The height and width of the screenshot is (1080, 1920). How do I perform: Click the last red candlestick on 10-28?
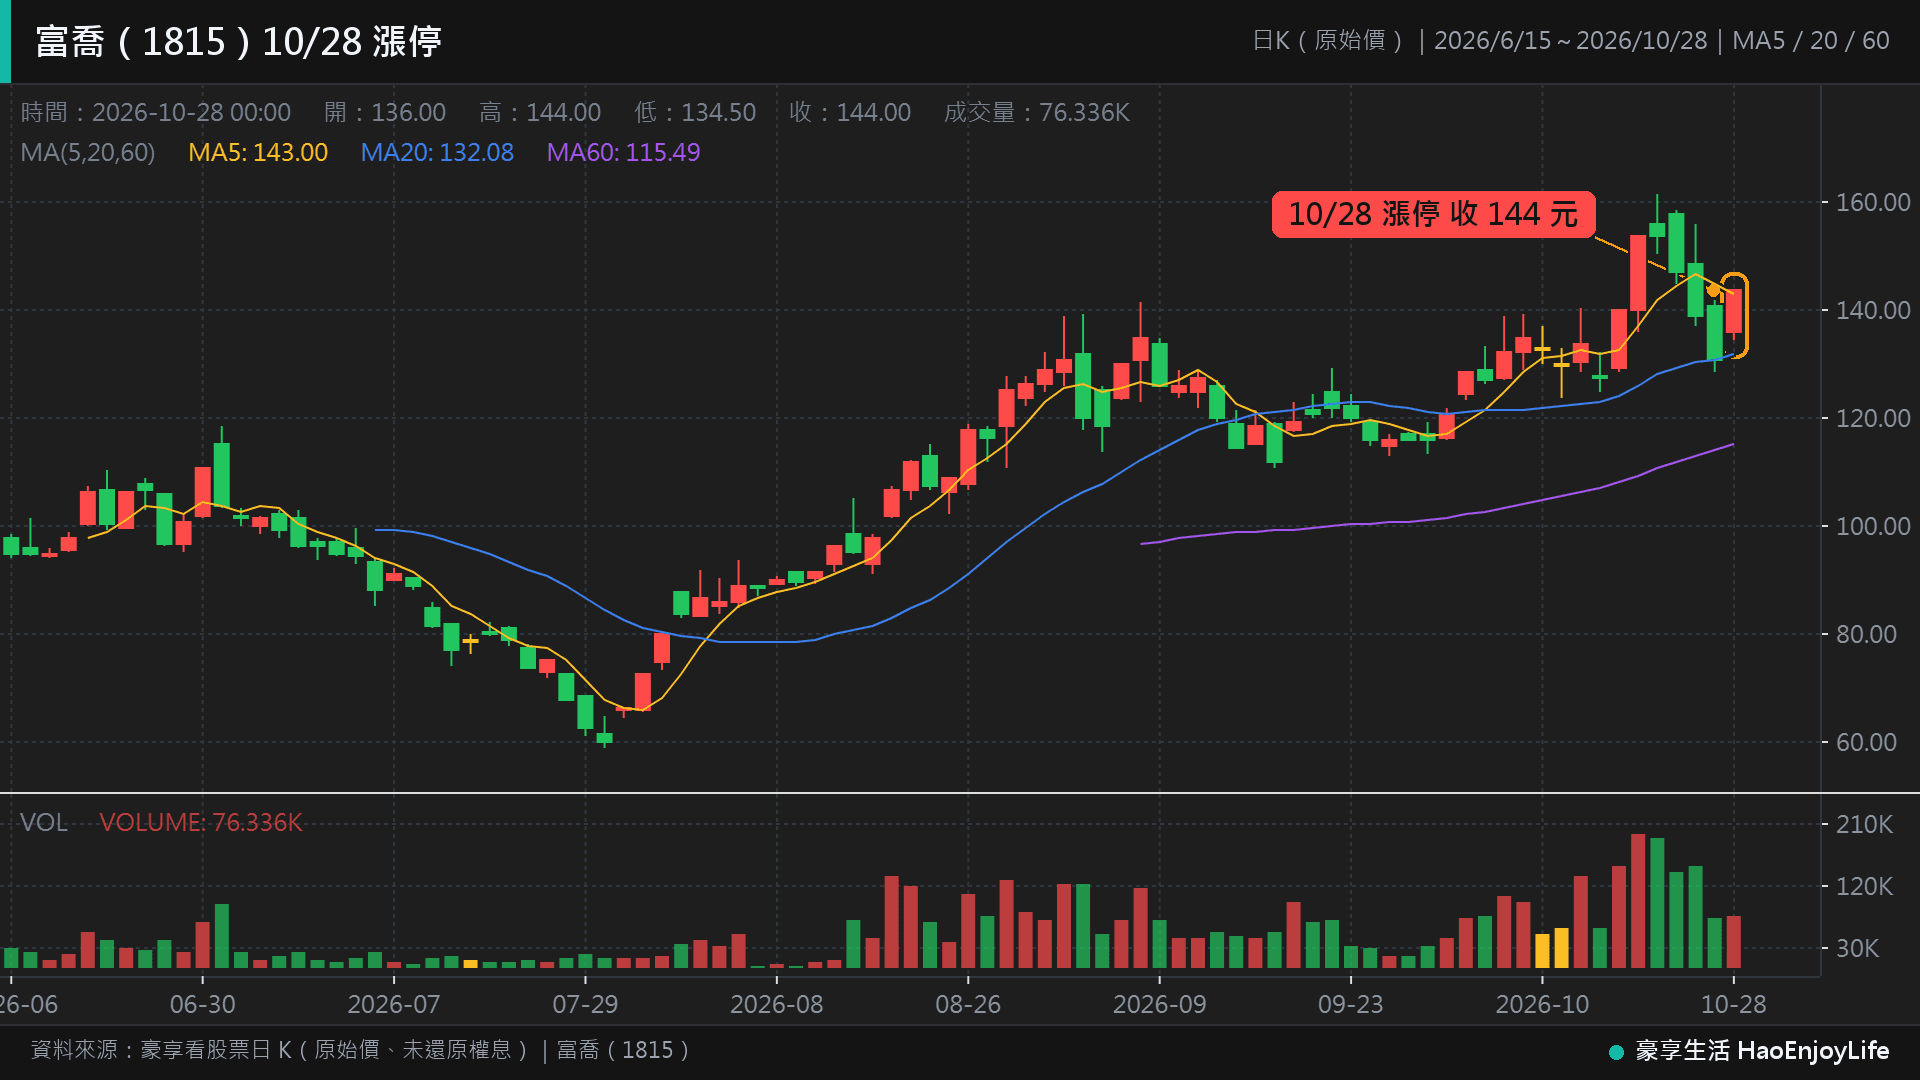[1734, 311]
